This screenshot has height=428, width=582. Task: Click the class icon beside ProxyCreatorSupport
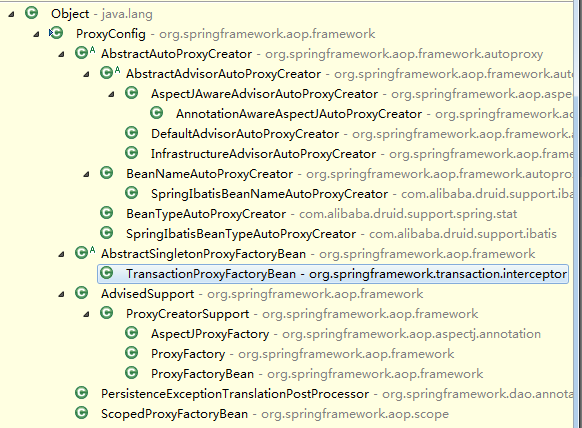tap(107, 313)
